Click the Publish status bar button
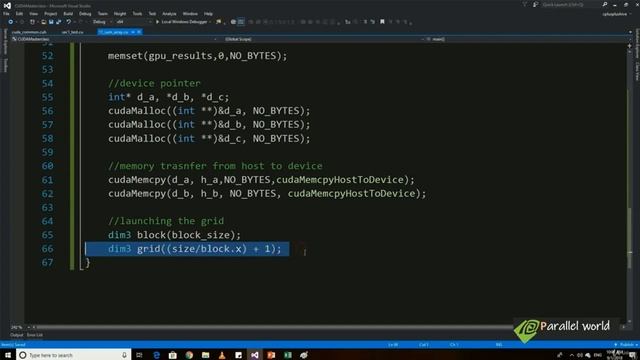 (626, 344)
